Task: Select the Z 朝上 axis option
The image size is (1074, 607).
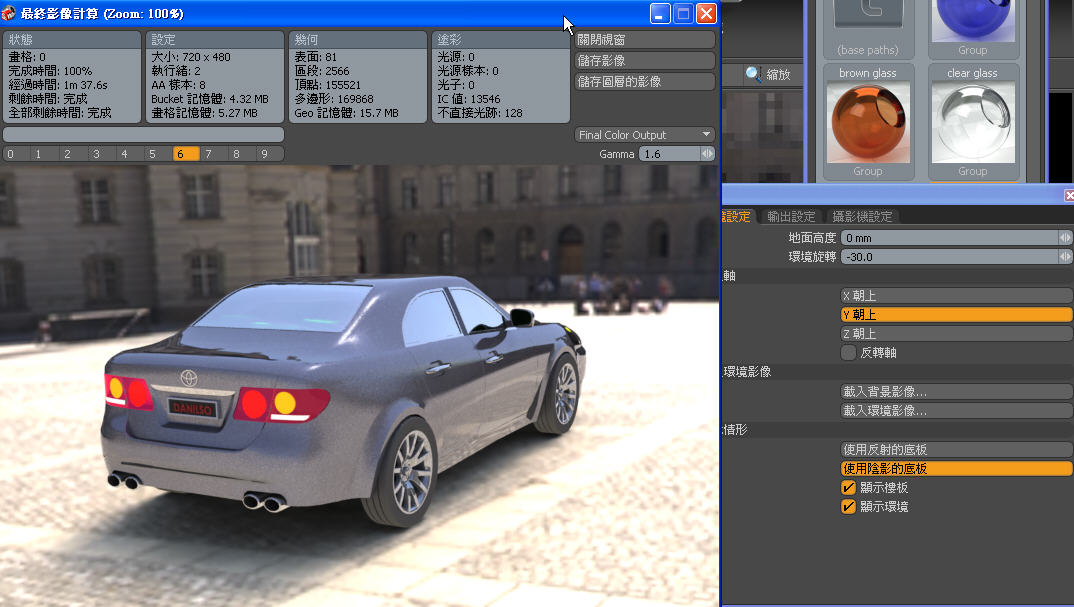Action: coord(956,334)
